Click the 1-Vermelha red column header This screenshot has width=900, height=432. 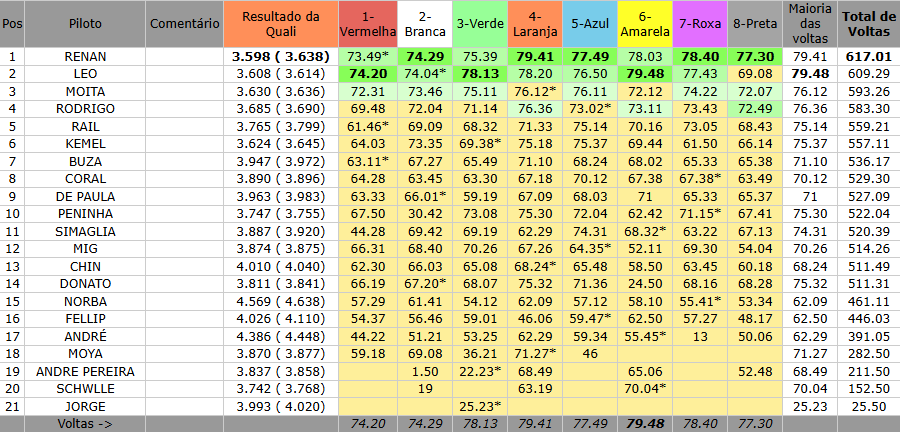click(x=368, y=24)
